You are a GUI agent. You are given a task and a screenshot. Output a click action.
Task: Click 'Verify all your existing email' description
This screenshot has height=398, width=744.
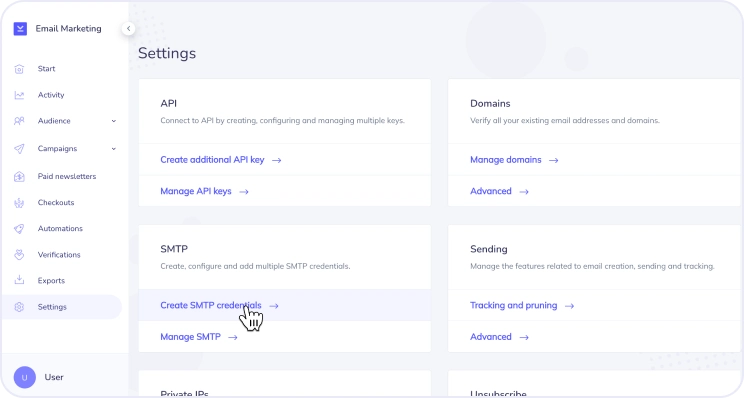click(565, 120)
